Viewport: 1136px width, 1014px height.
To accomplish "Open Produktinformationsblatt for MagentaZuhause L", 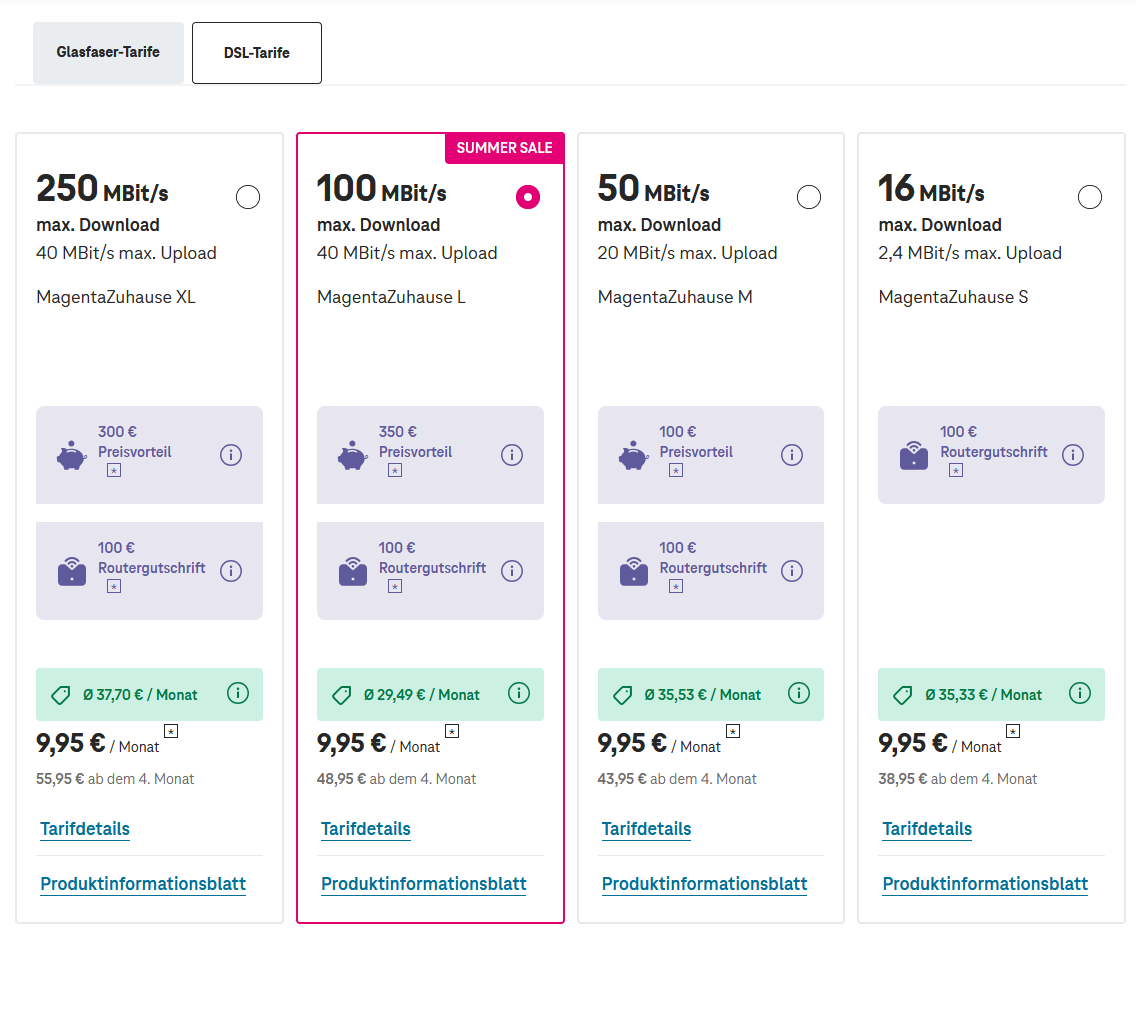I will click(x=424, y=884).
